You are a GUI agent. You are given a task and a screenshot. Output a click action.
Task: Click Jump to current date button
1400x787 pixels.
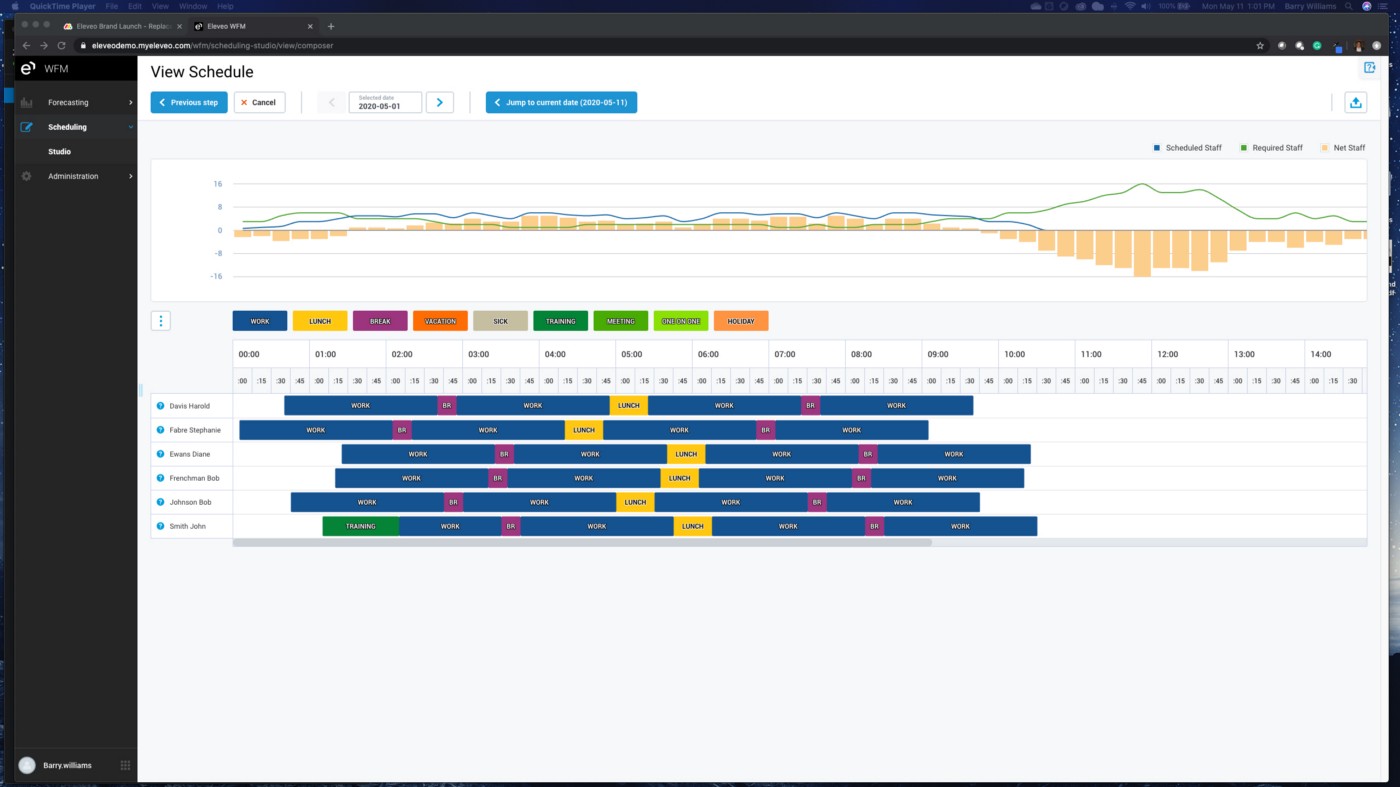(x=561, y=102)
